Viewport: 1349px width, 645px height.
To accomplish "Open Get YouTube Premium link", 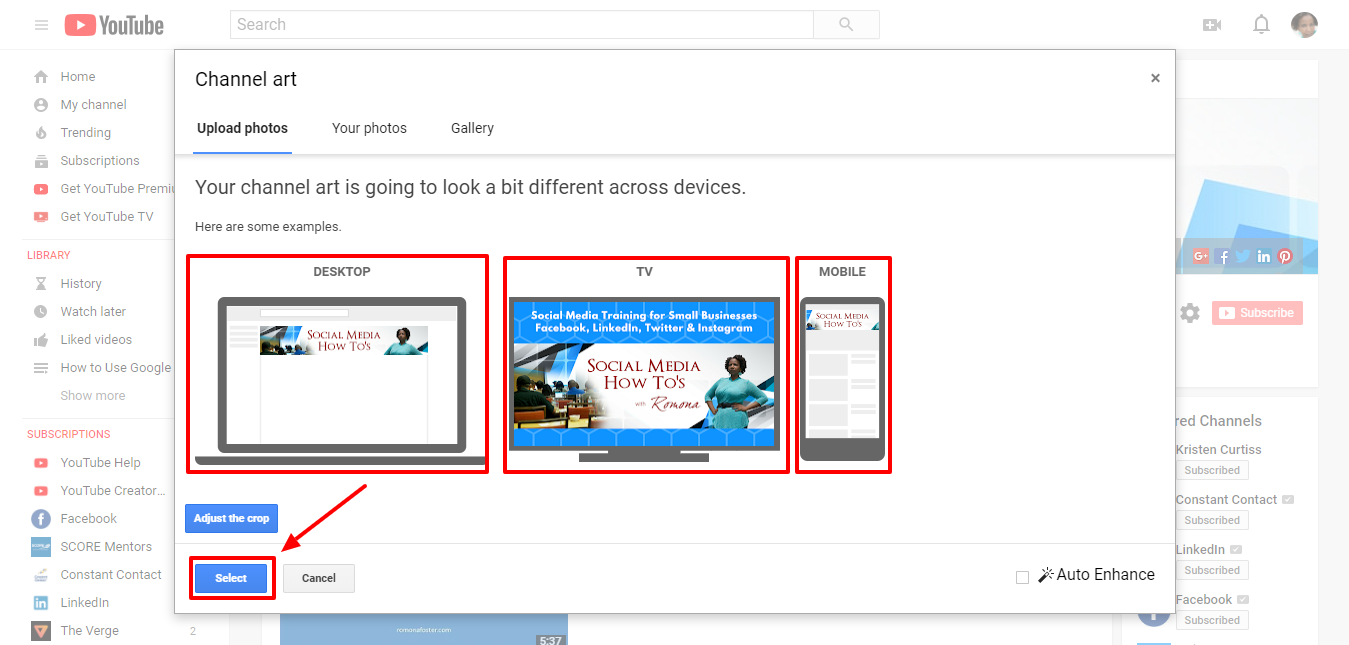I will [118, 189].
